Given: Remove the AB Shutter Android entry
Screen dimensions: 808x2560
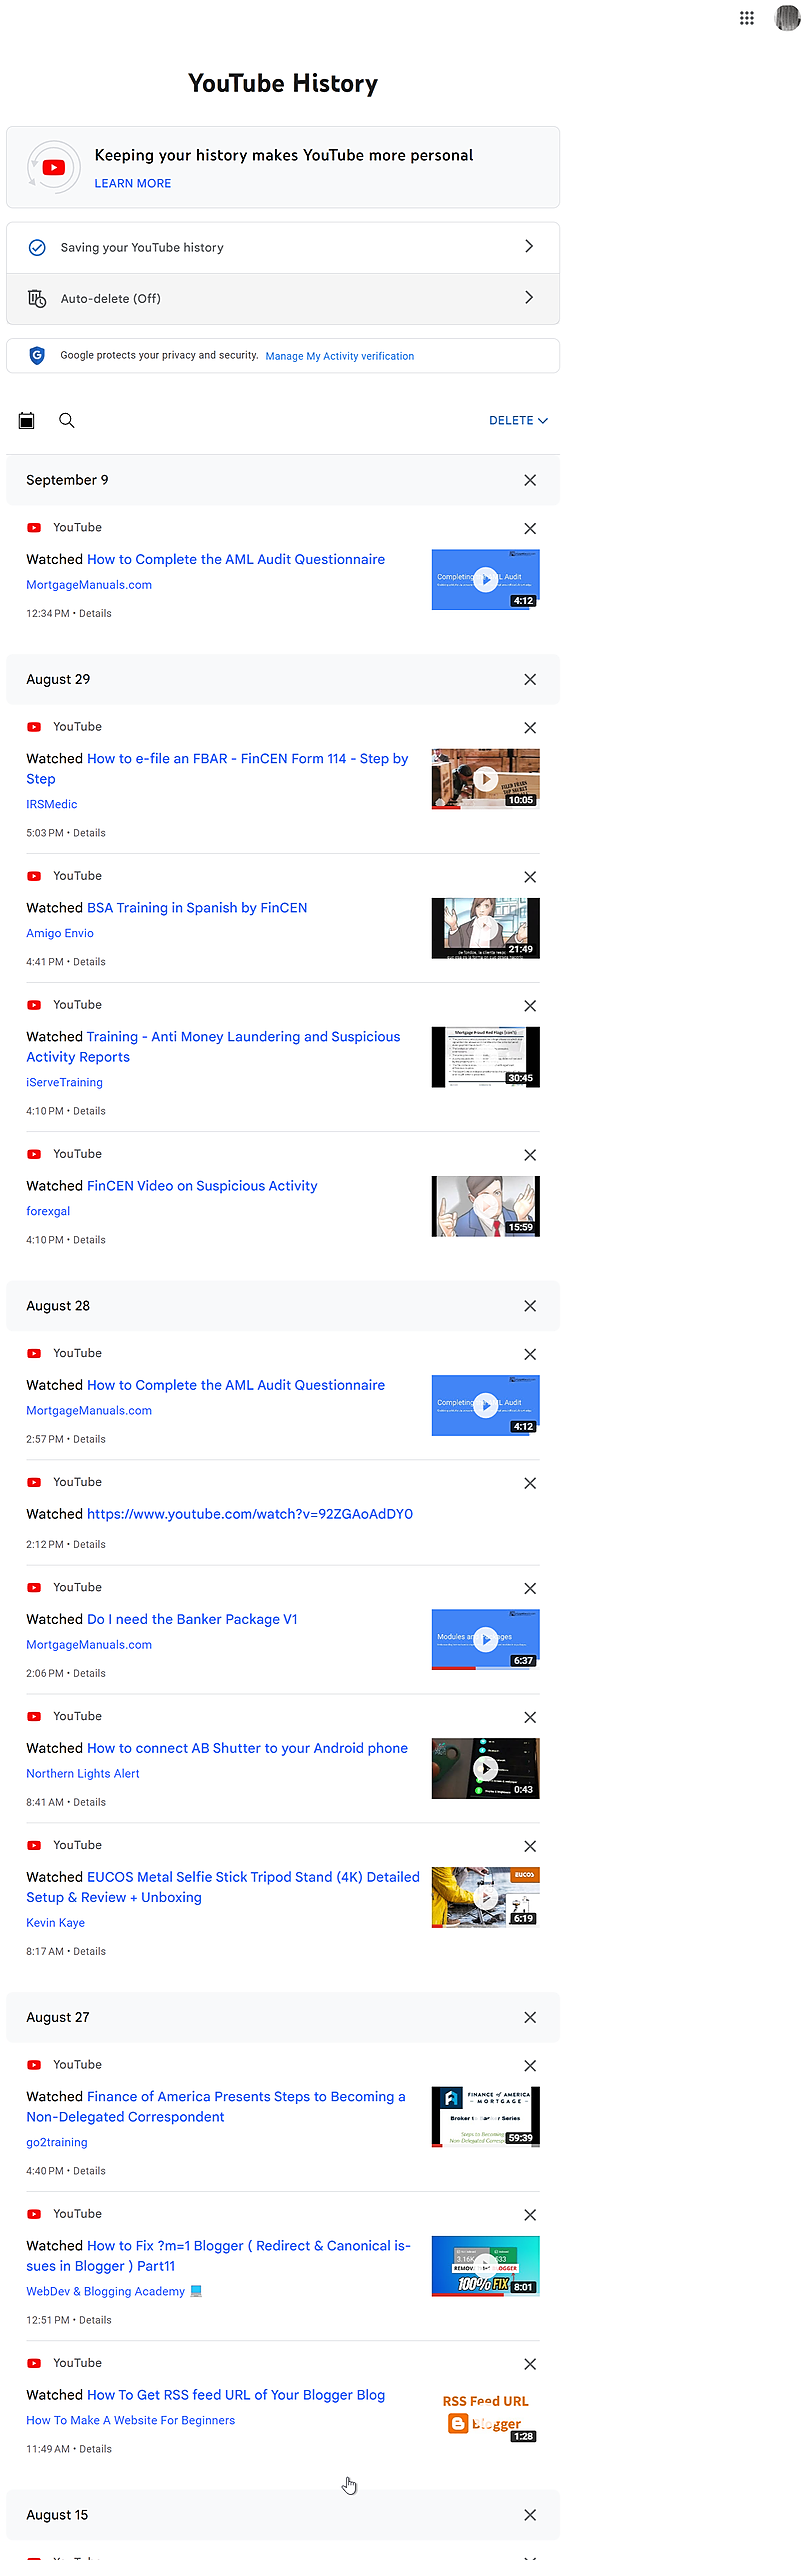Looking at the screenshot, I should click(530, 1717).
